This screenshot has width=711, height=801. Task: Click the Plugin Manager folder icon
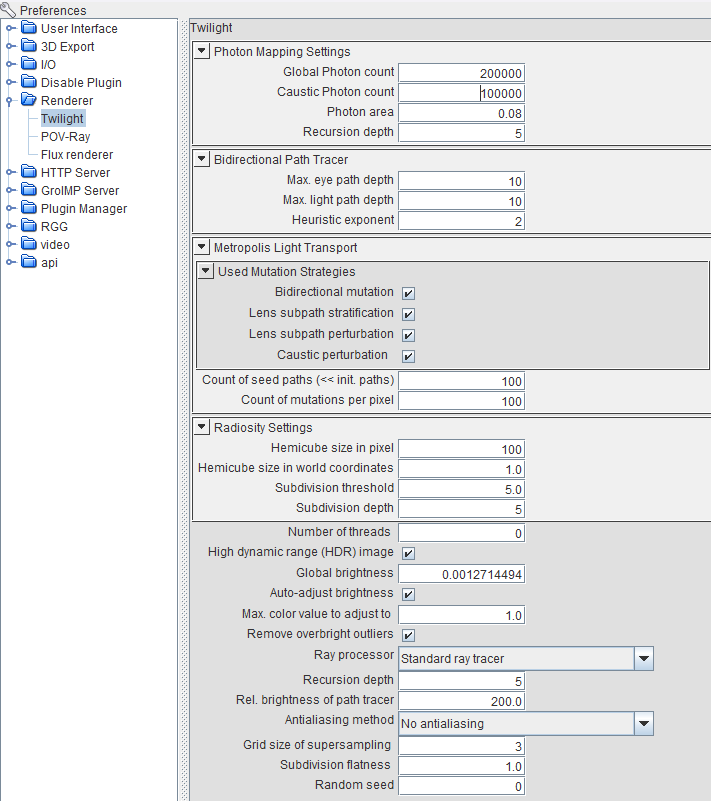pyautogui.click(x=29, y=208)
